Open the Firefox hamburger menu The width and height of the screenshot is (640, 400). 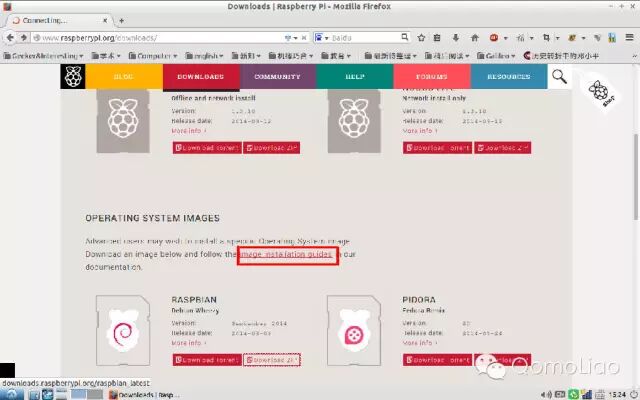(629, 38)
